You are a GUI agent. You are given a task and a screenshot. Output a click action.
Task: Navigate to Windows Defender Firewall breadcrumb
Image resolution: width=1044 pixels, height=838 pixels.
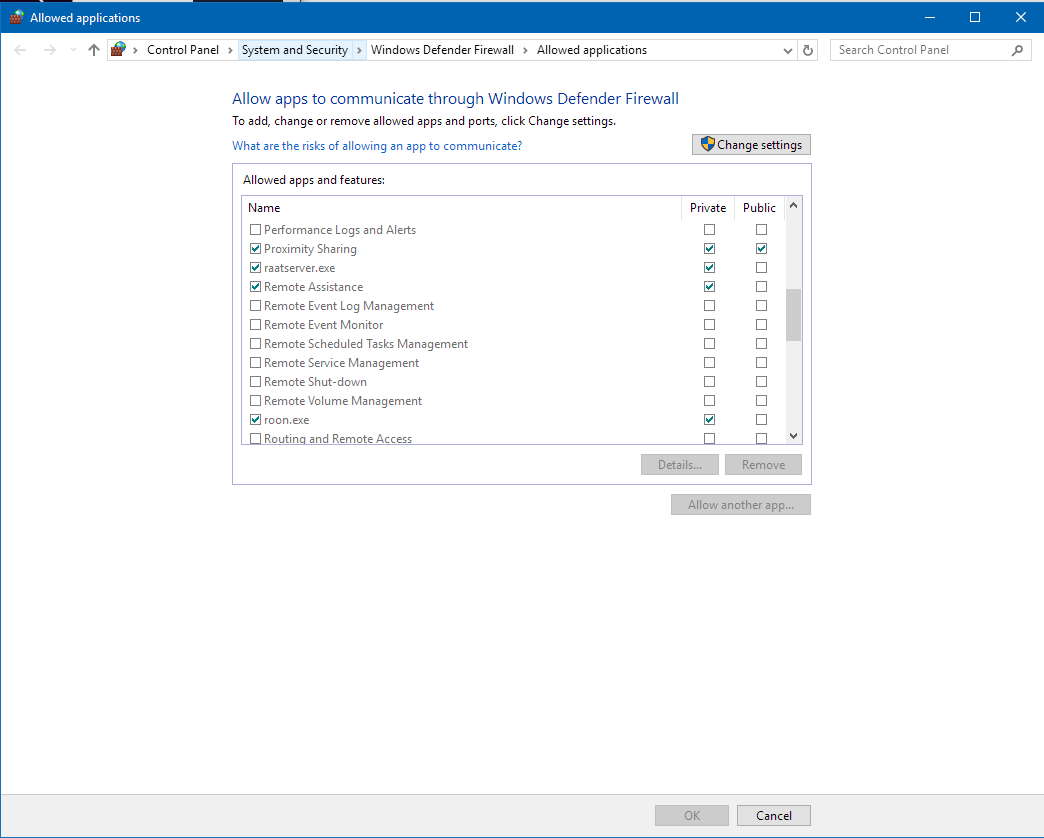[x=442, y=50]
